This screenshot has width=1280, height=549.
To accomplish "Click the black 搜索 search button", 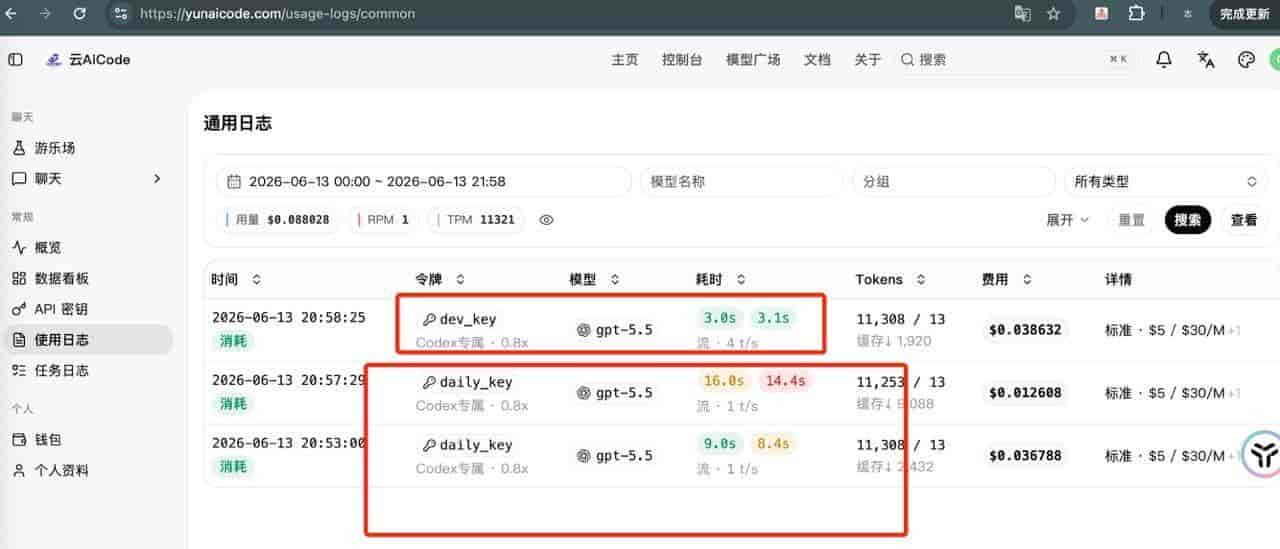I will point(1188,220).
